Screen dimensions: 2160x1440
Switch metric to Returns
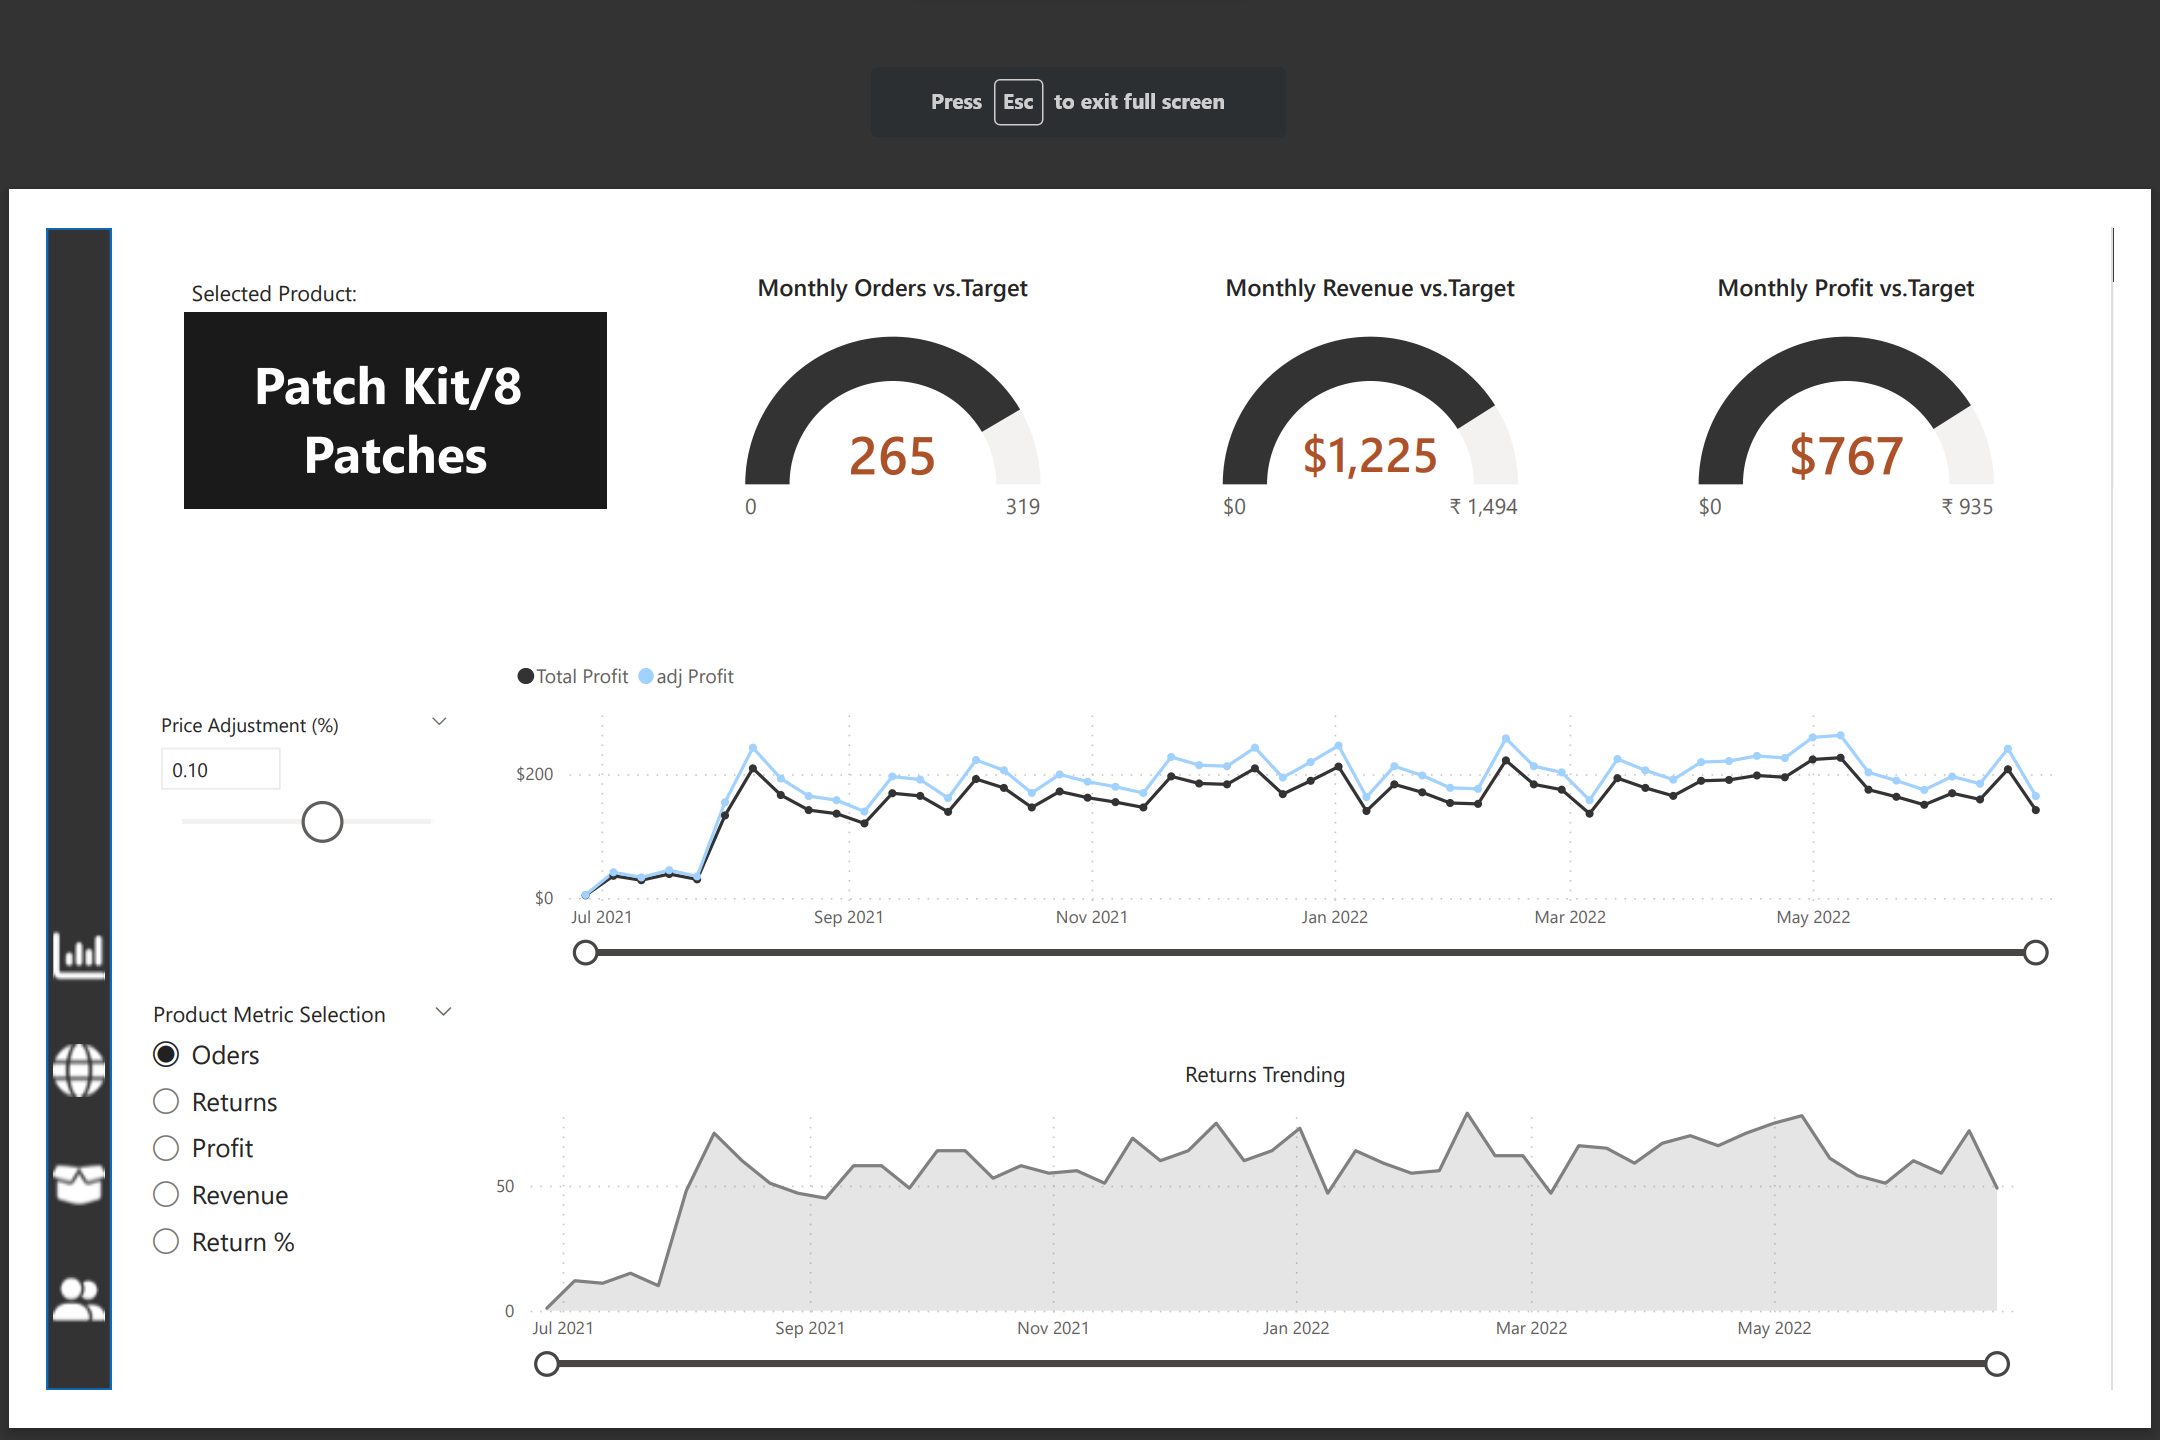(x=166, y=1101)
